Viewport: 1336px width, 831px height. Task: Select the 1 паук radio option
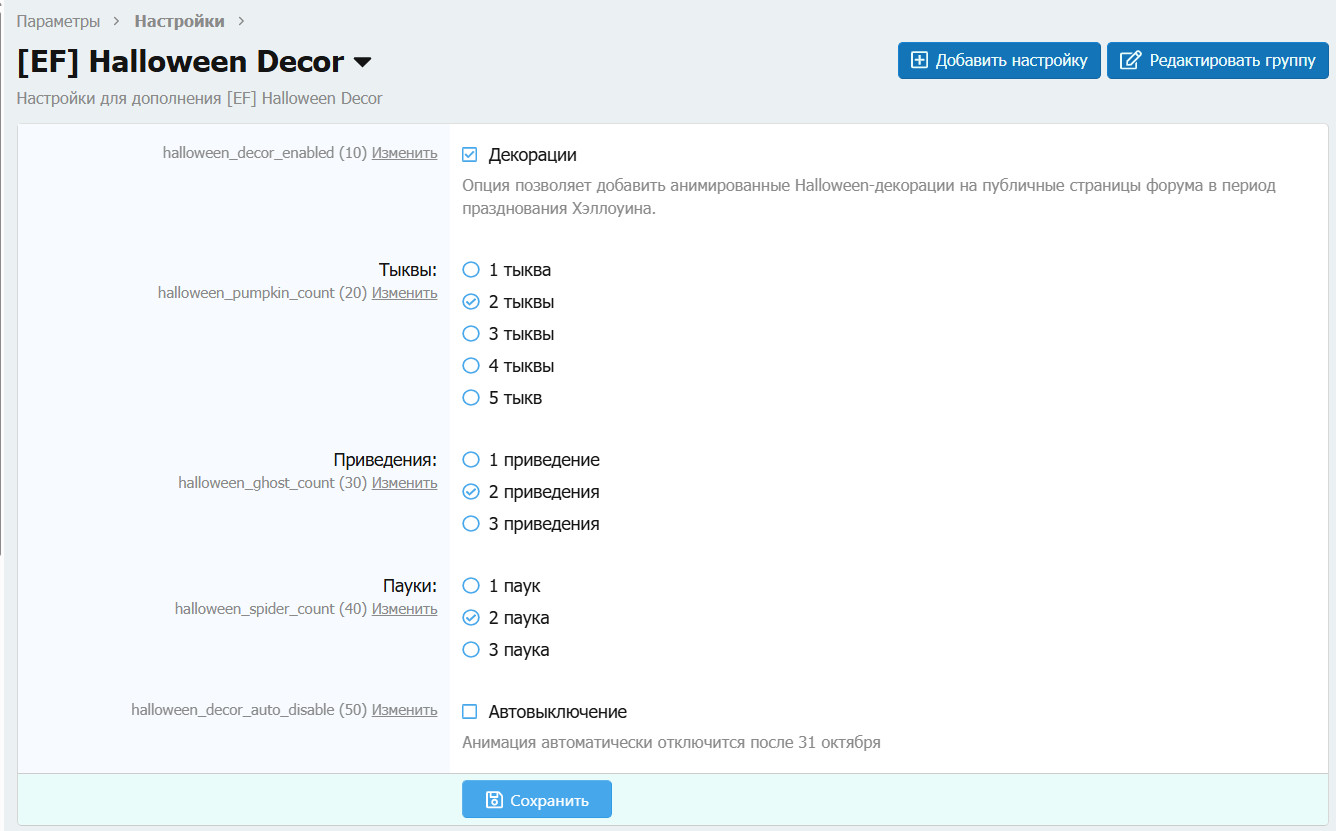click(471, 586)
